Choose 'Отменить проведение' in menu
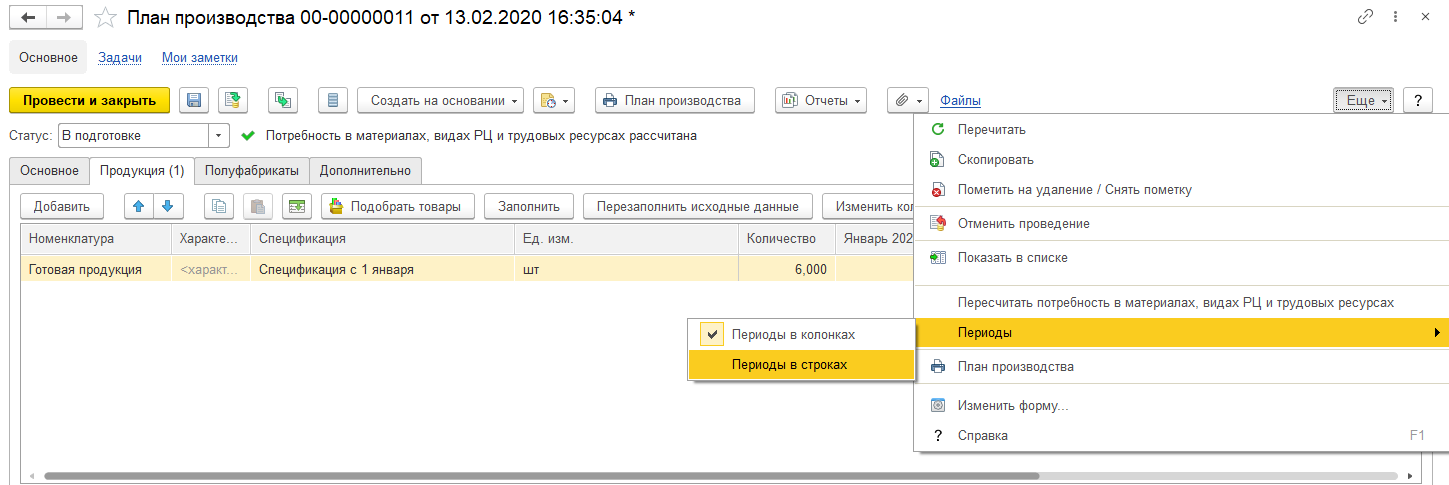Viewport: 1449px width, 485px height. 1023,223
